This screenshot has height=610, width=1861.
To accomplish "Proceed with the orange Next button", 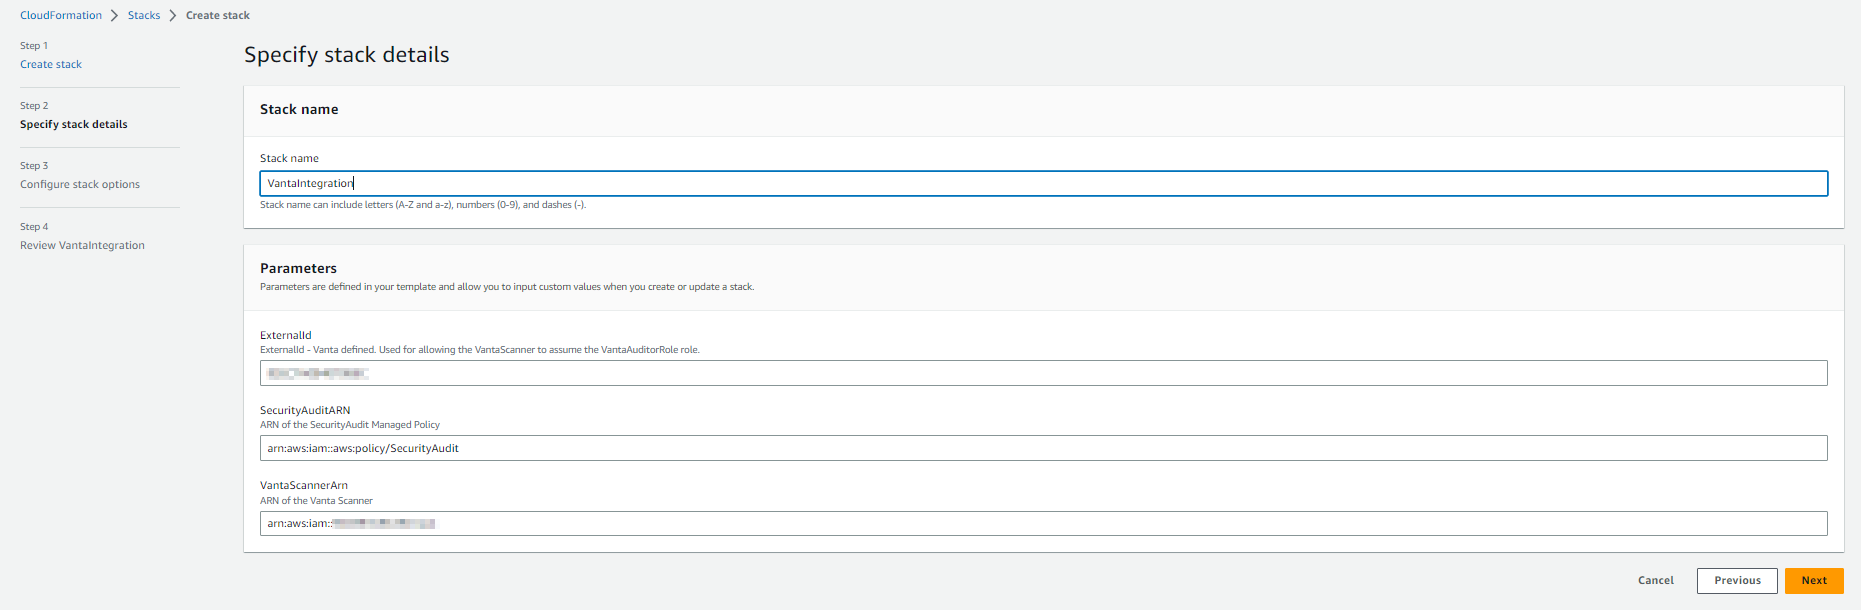I will pyautogui.click(x=1814, y=581).
